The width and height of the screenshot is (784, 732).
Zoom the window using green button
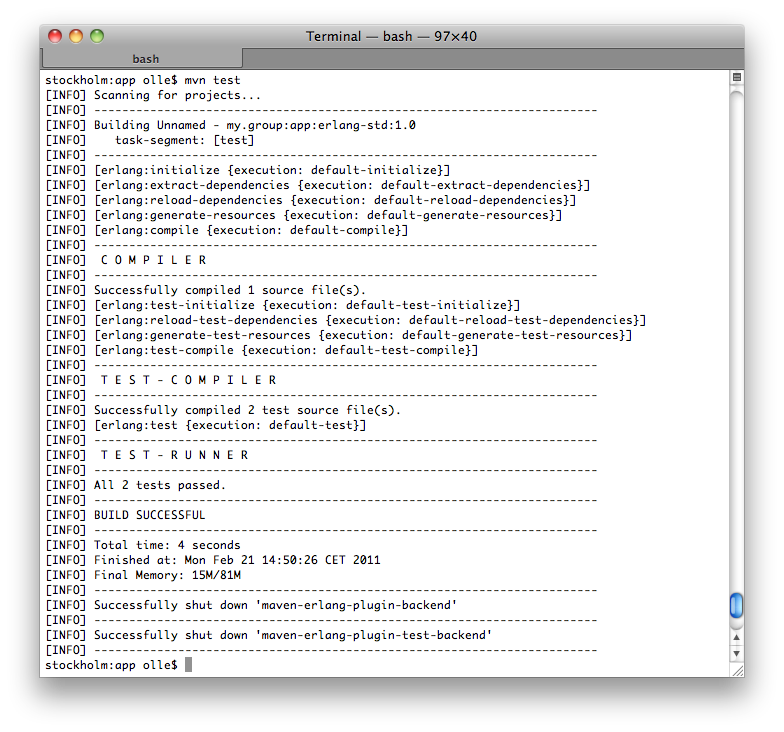click(x=97, y=36)
